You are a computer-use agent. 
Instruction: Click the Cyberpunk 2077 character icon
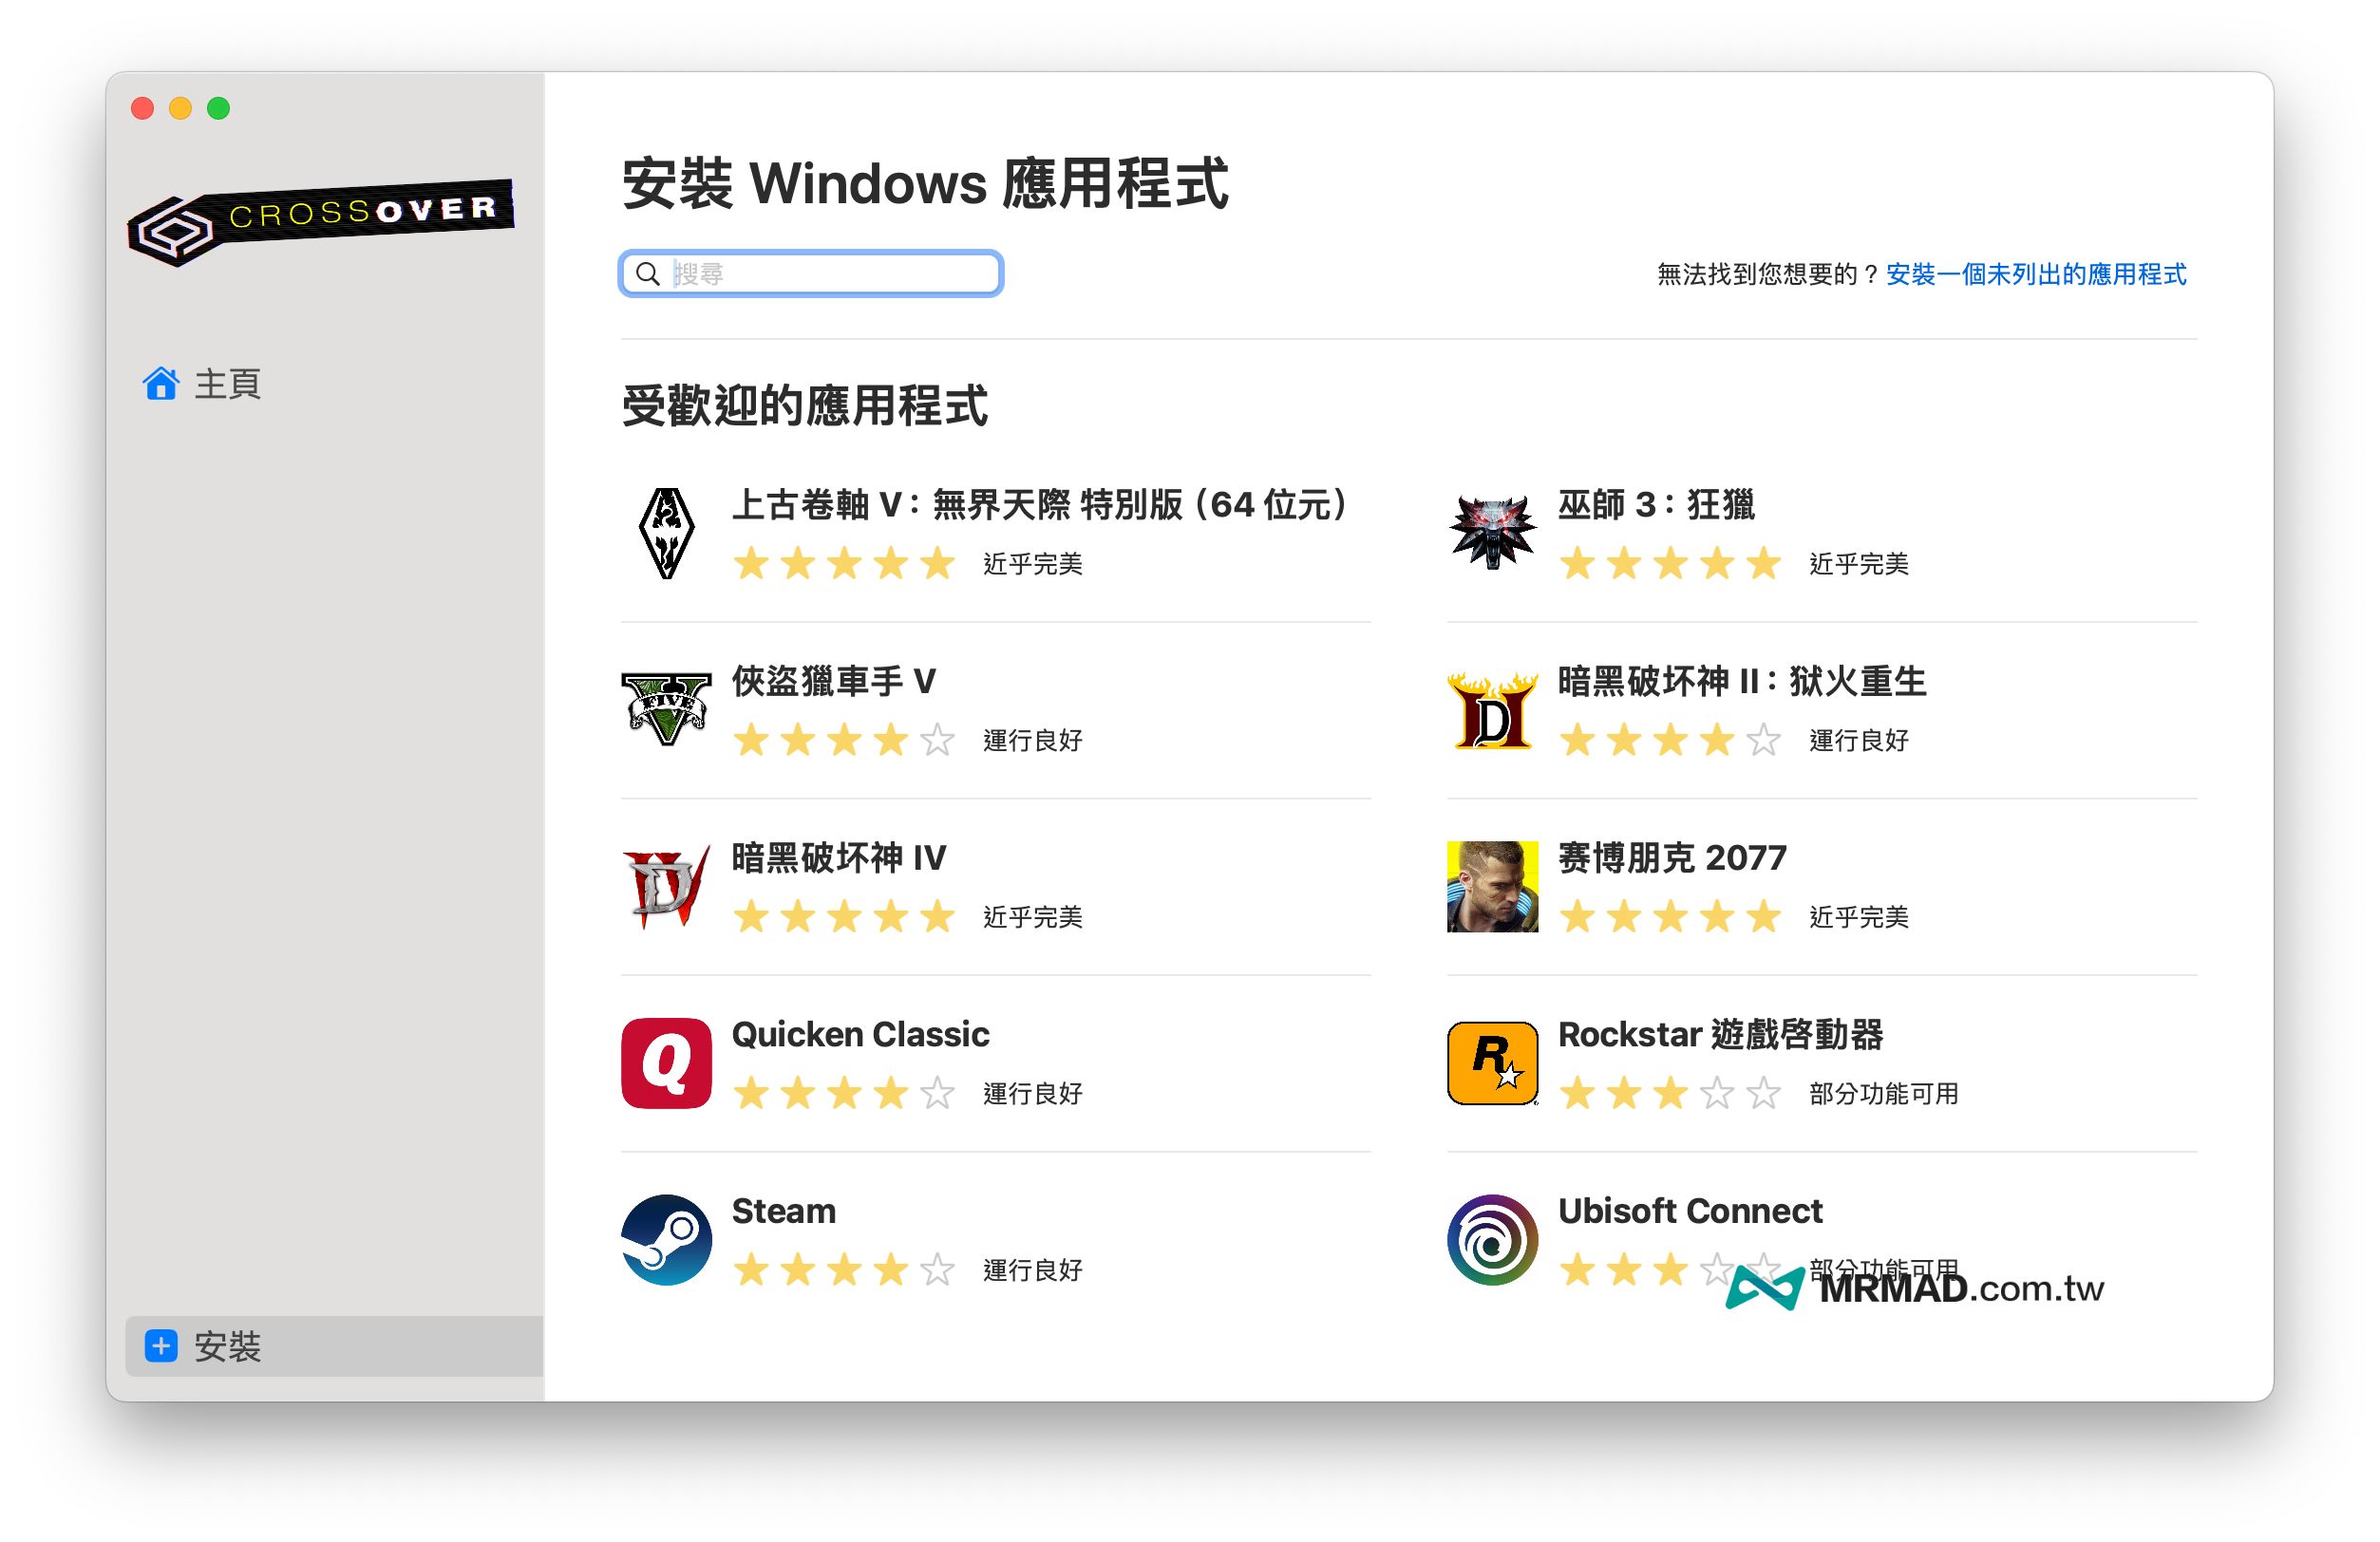1492,886
